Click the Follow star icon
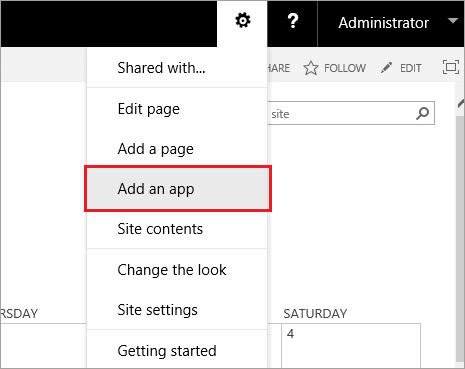465x369 pixels. 311,68
